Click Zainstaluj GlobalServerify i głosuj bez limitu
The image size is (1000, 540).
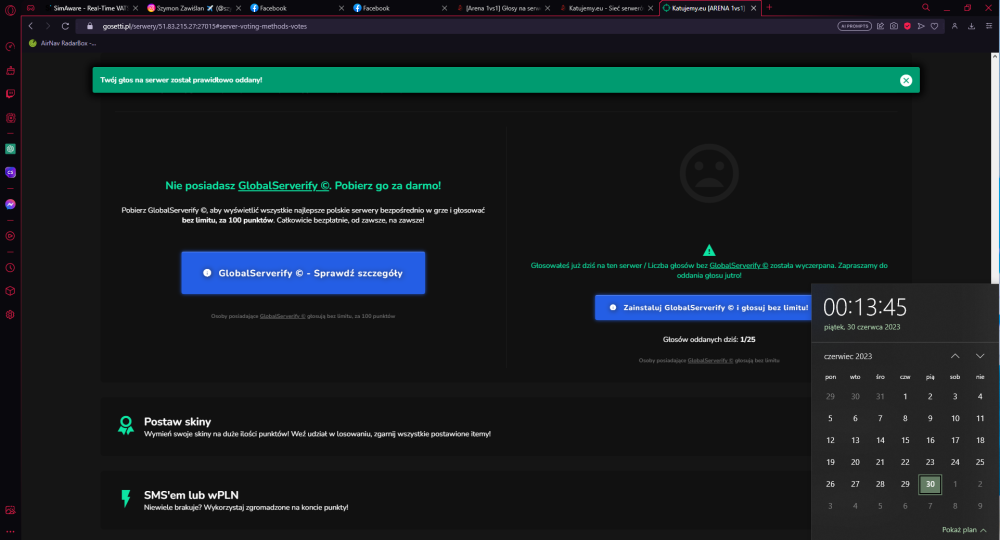point(703,307)
